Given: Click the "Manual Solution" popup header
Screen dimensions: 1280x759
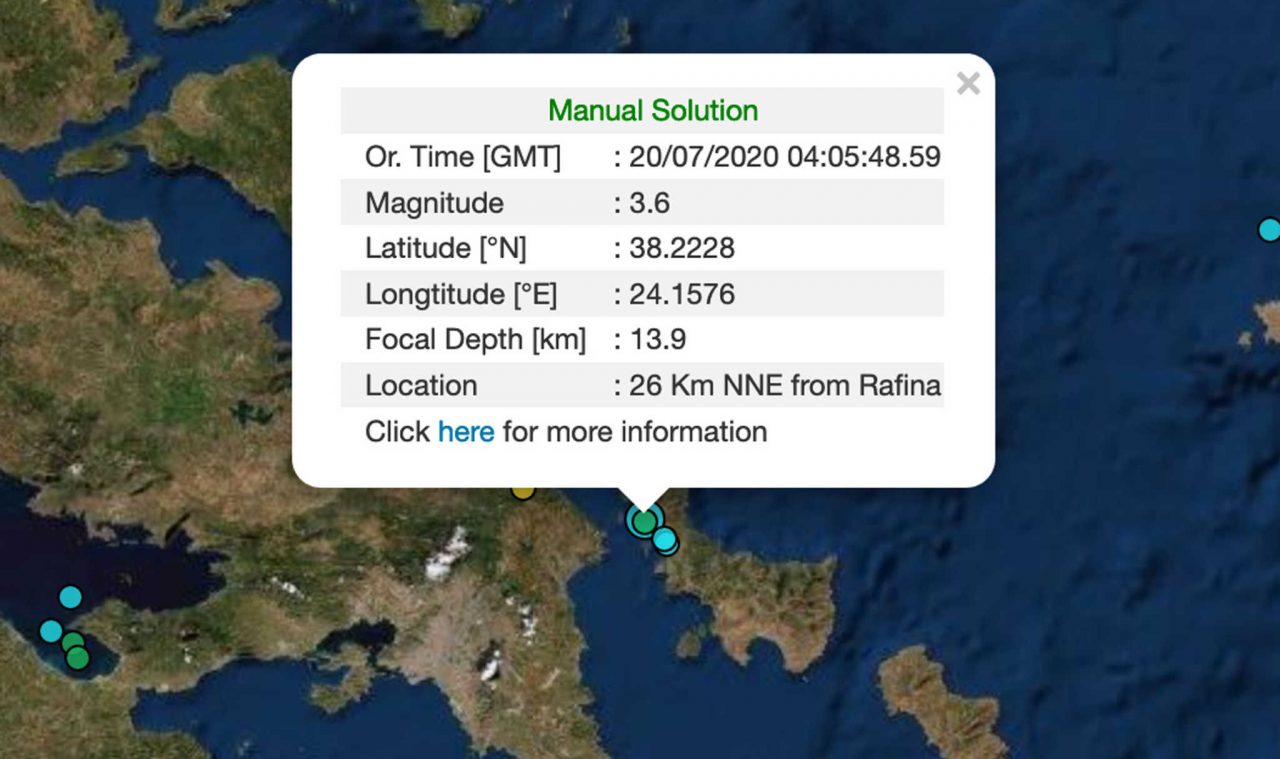Looking at the screenshot, I should tap(653, 110).
